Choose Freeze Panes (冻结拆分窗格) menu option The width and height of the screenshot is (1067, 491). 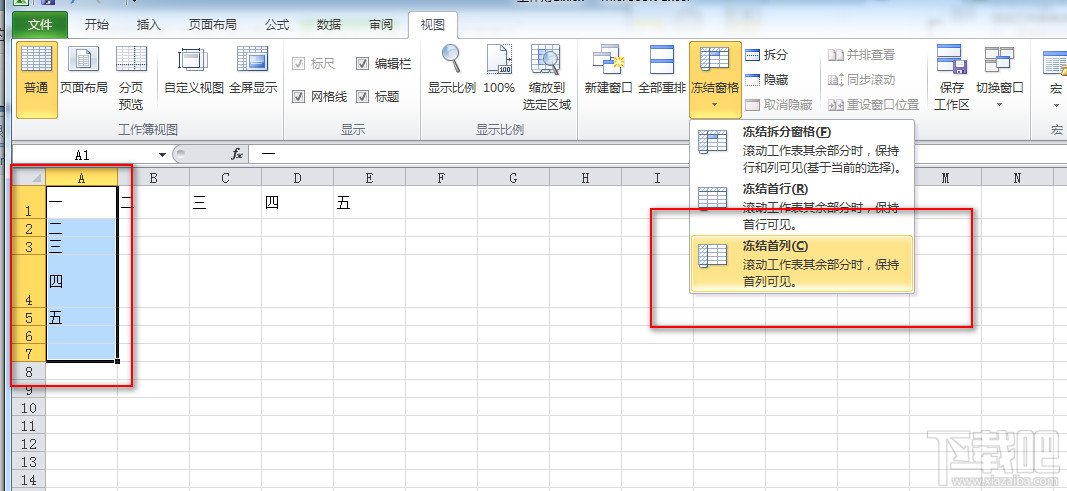coord(802,149)
